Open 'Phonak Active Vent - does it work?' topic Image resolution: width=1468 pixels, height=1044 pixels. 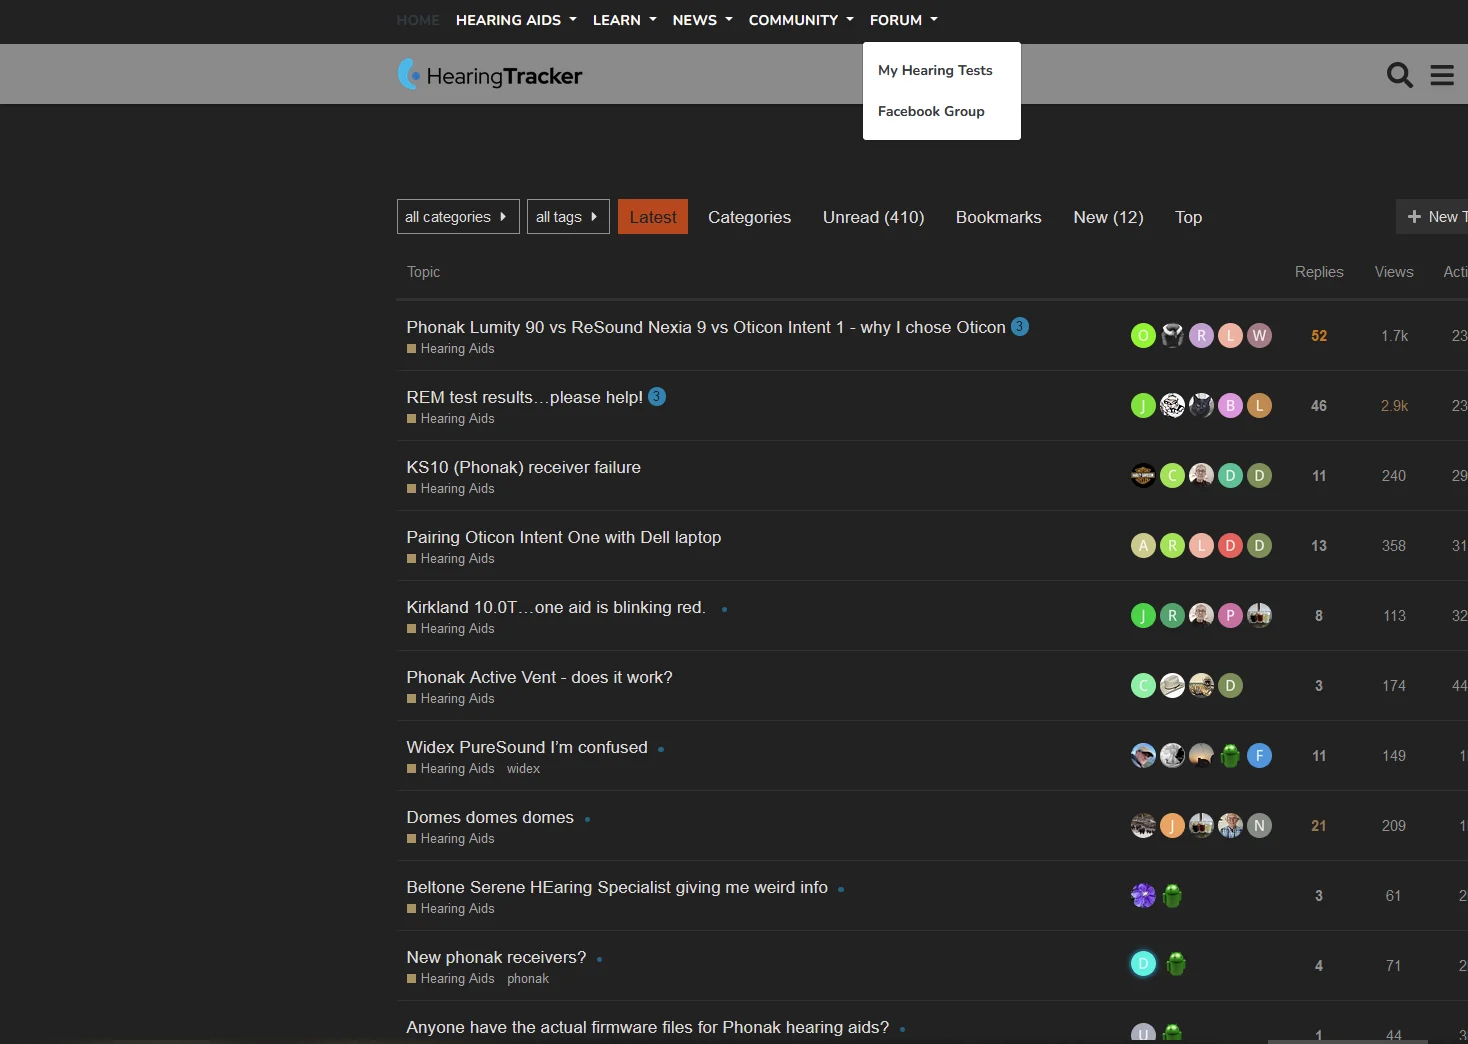pos(540,677)
